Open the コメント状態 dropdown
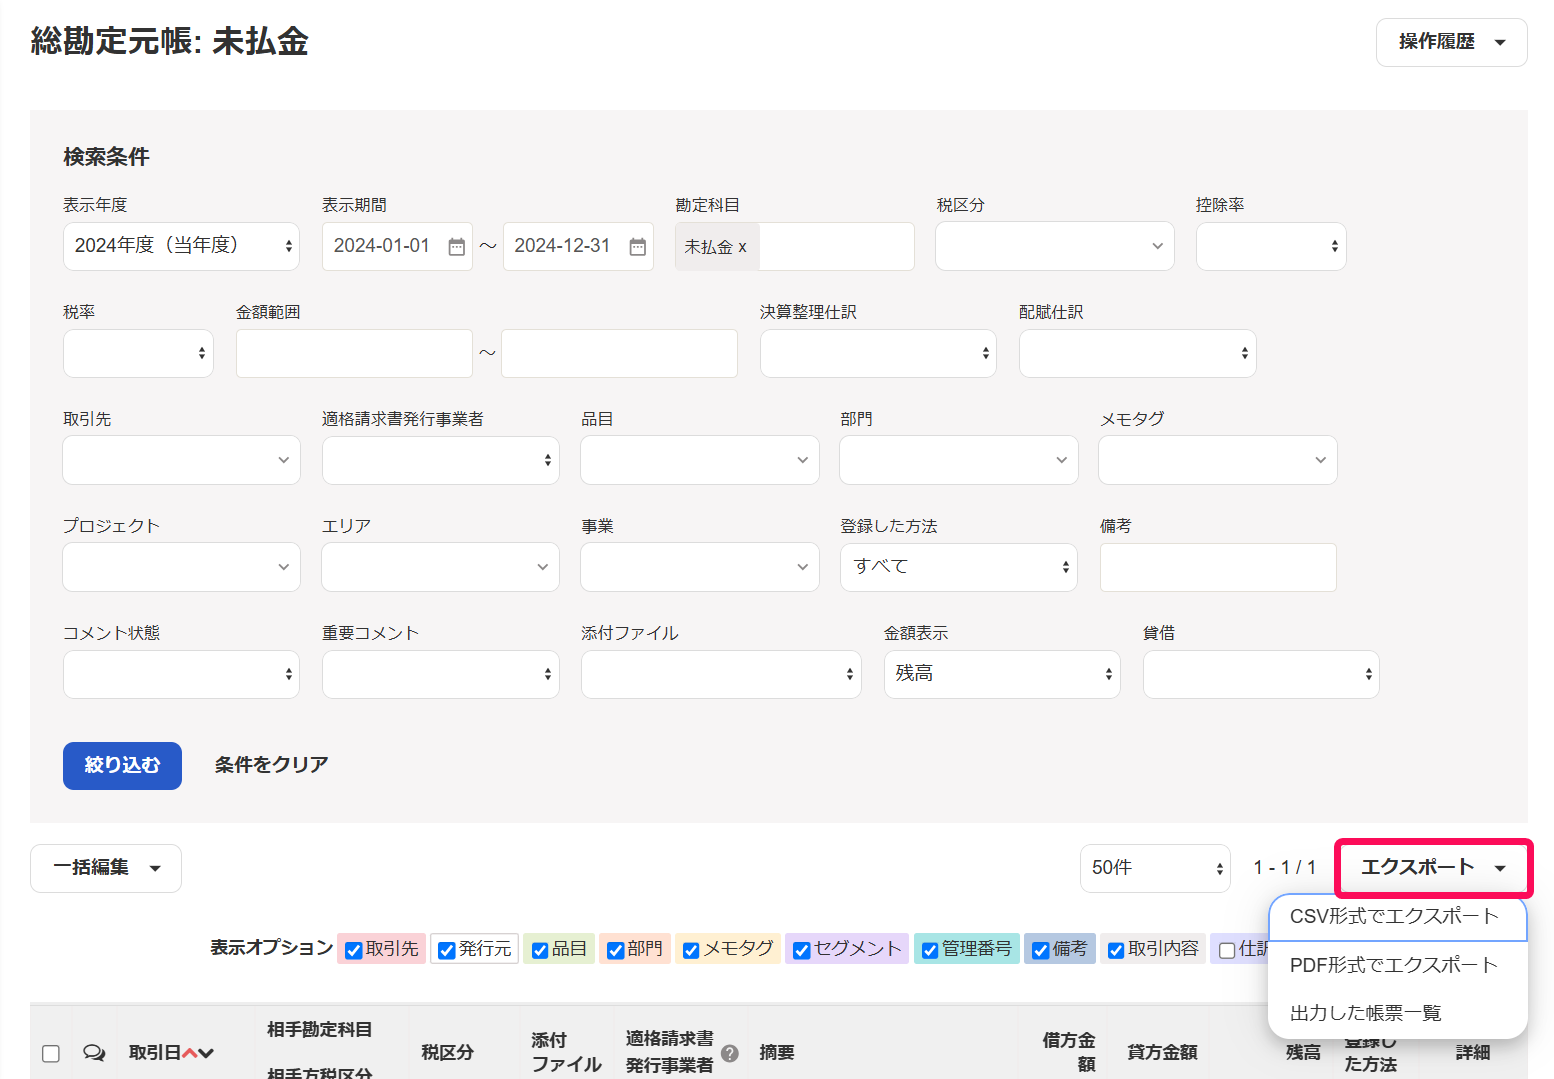This screenshot has height=1079, width=1554. tap(181, 674)
